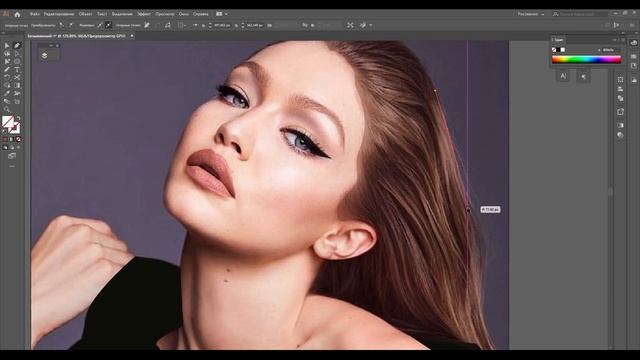Click the white swatch in Color panel
This screenshot has width=640, height=360.
click(x=563, y=50)
